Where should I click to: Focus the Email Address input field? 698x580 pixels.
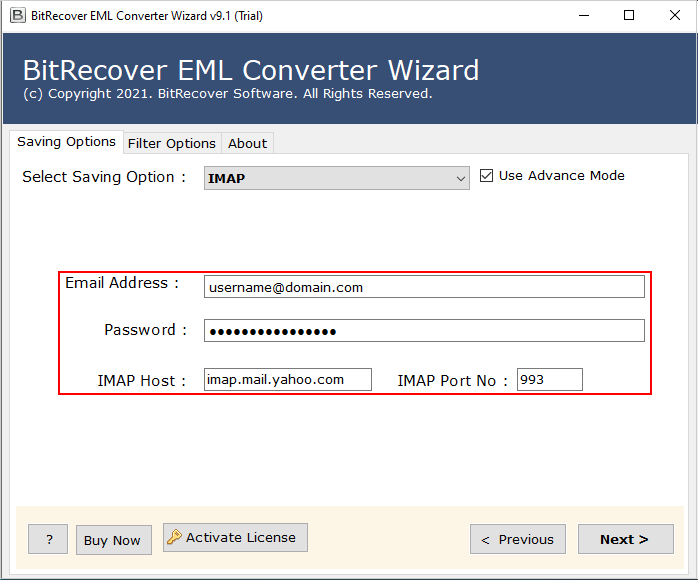tap(424, 287)
